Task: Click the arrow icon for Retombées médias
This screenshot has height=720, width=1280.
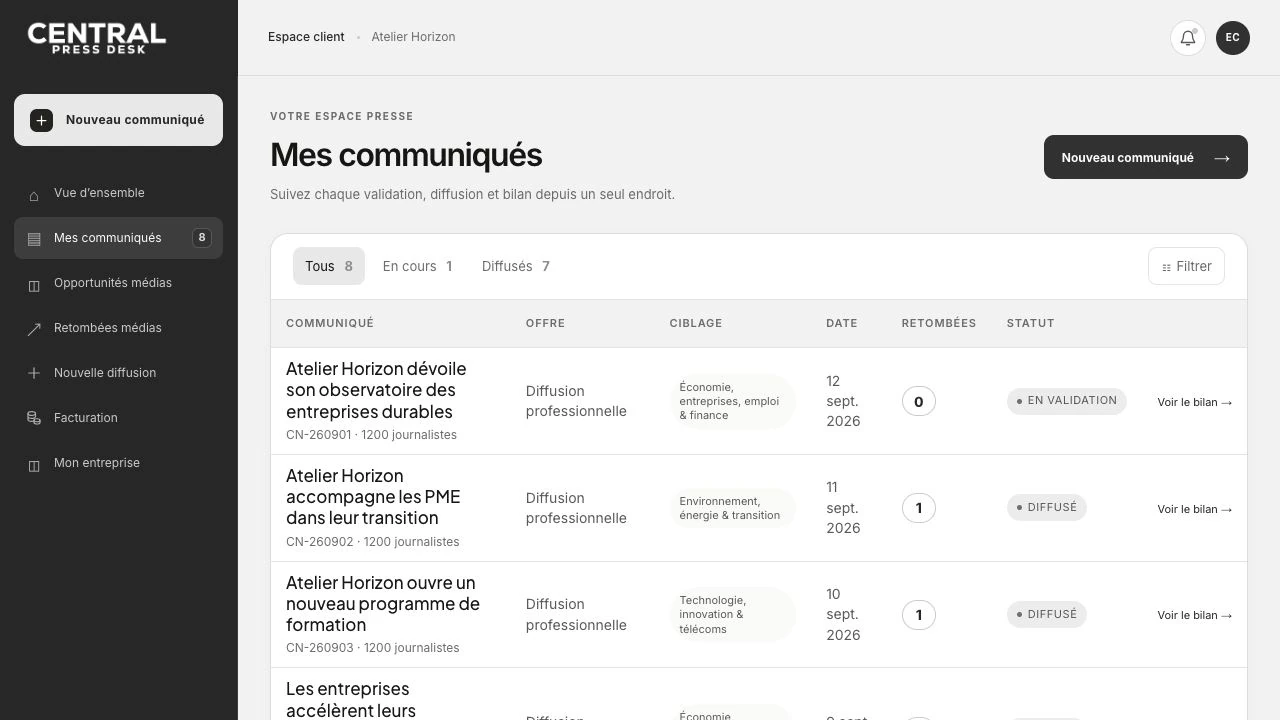Action: click(34, 329)
